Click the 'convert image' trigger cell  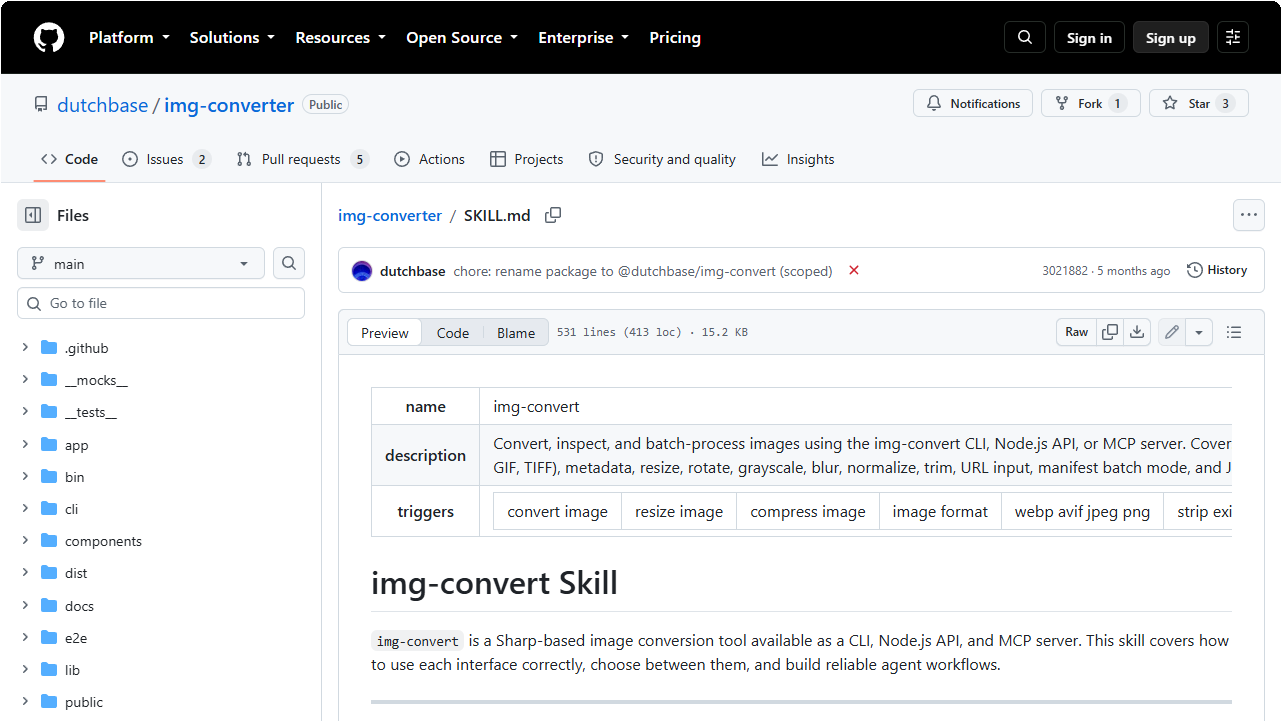tap(558, 511)
